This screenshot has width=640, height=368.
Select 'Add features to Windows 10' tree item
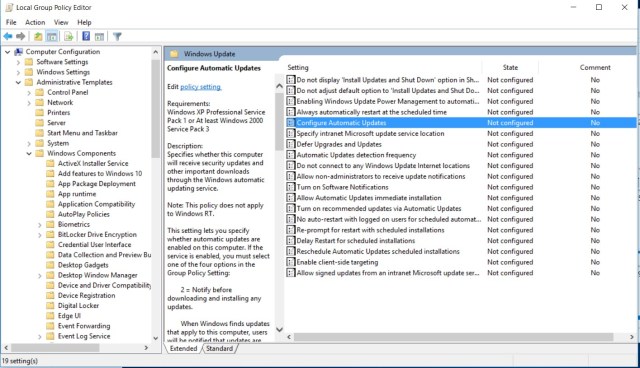[100, 173]
